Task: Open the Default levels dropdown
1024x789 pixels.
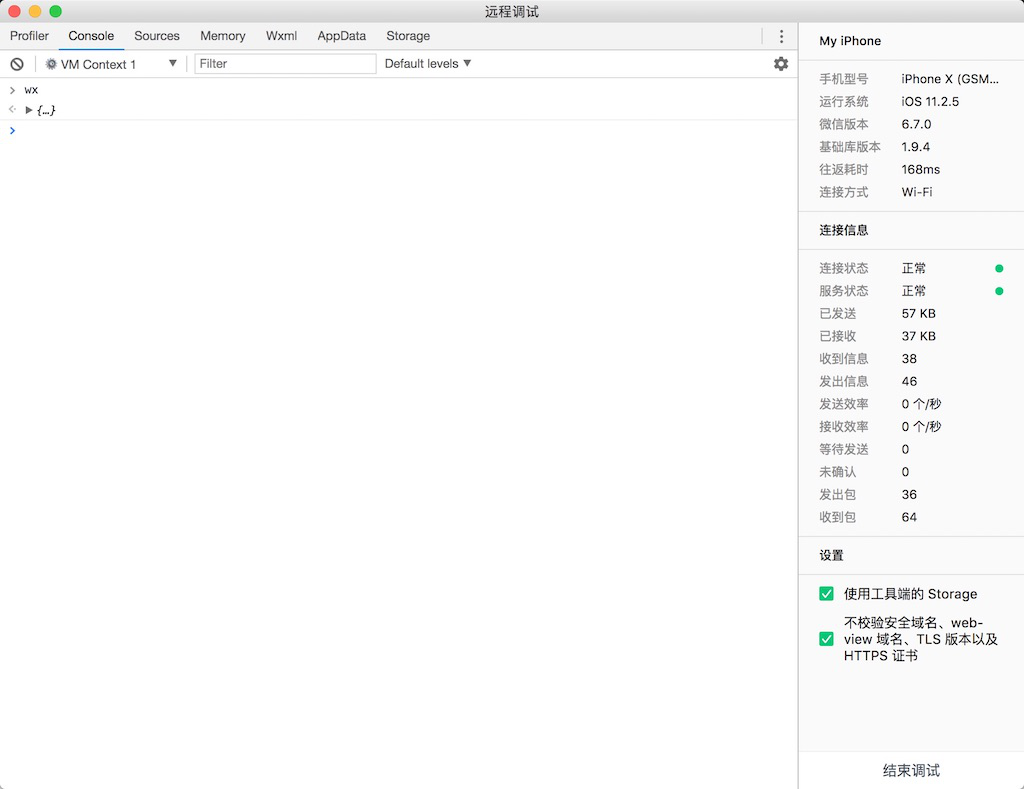Action: 427,64
